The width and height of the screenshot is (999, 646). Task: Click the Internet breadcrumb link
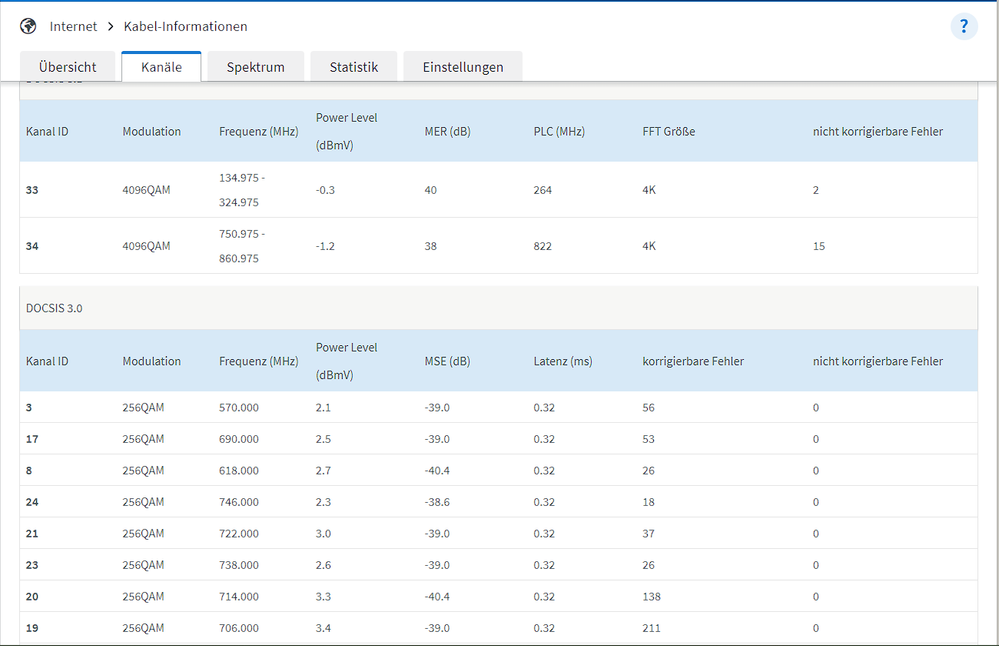pyautogui.click(x=73, y=26)
